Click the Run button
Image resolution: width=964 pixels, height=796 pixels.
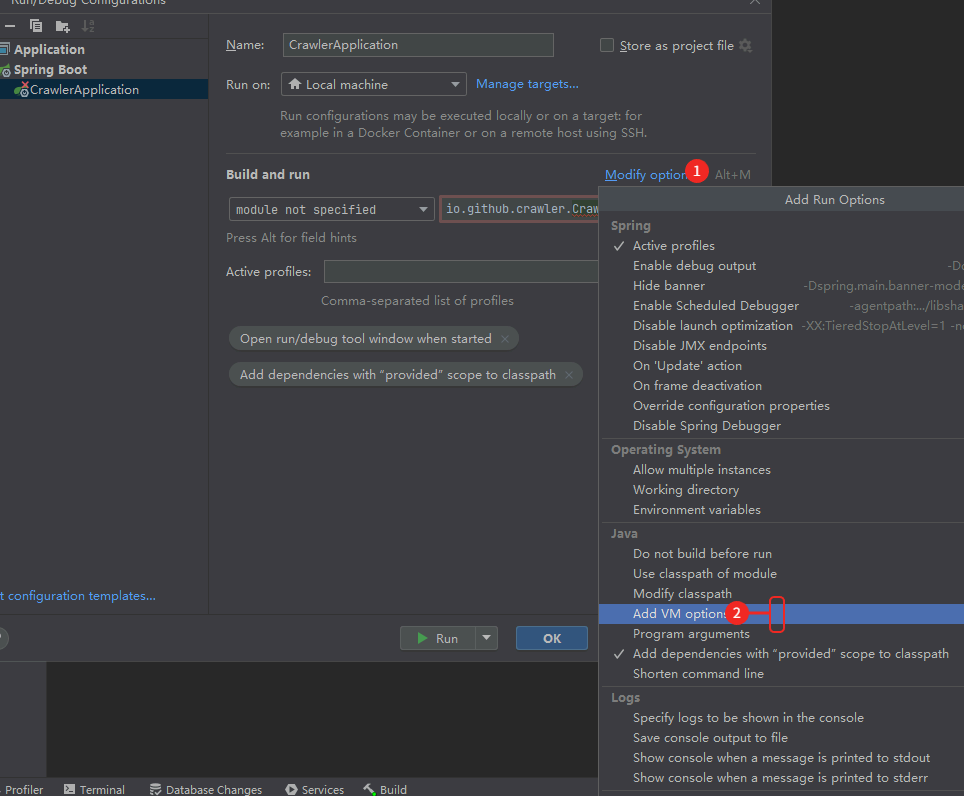point(437,638)
